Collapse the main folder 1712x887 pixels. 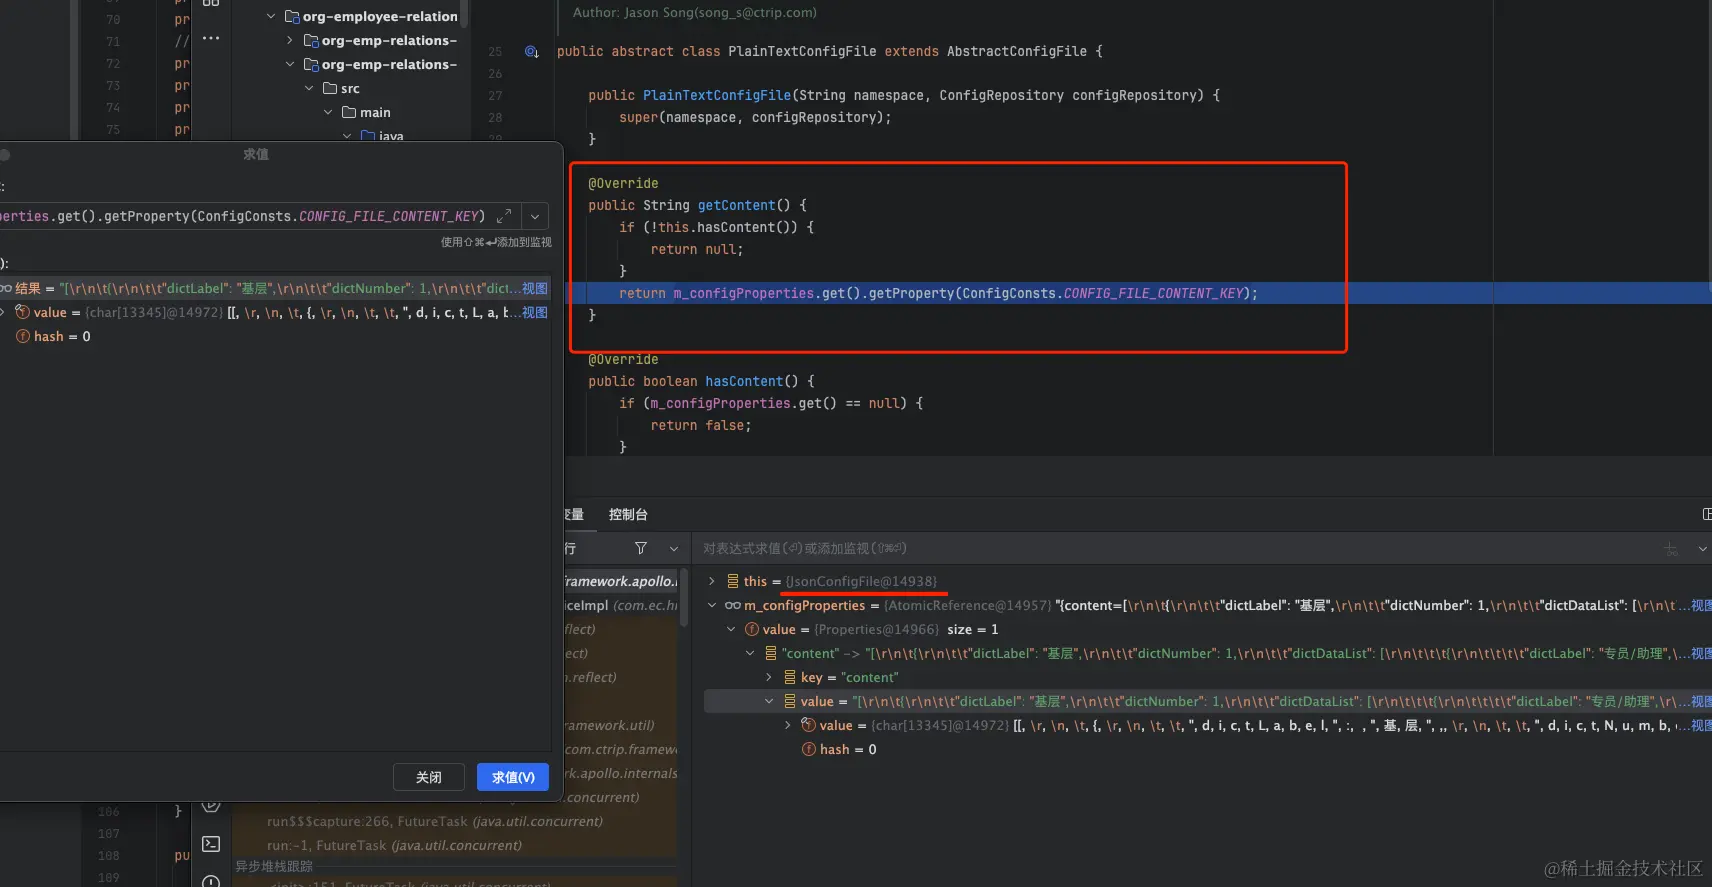pos(328,112)
